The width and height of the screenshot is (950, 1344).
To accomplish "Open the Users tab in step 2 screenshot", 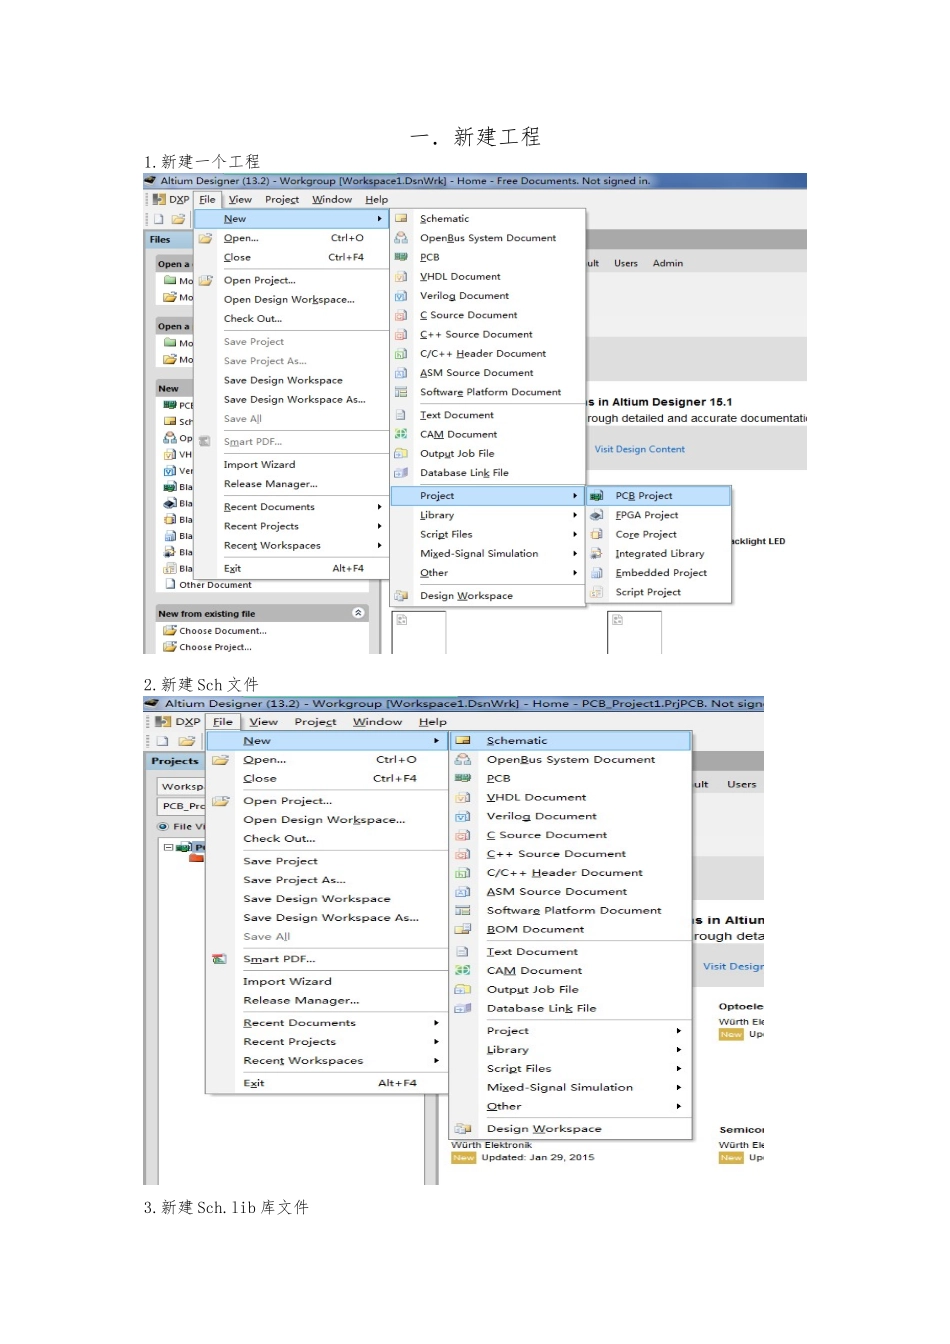I will tap(742, 785).
